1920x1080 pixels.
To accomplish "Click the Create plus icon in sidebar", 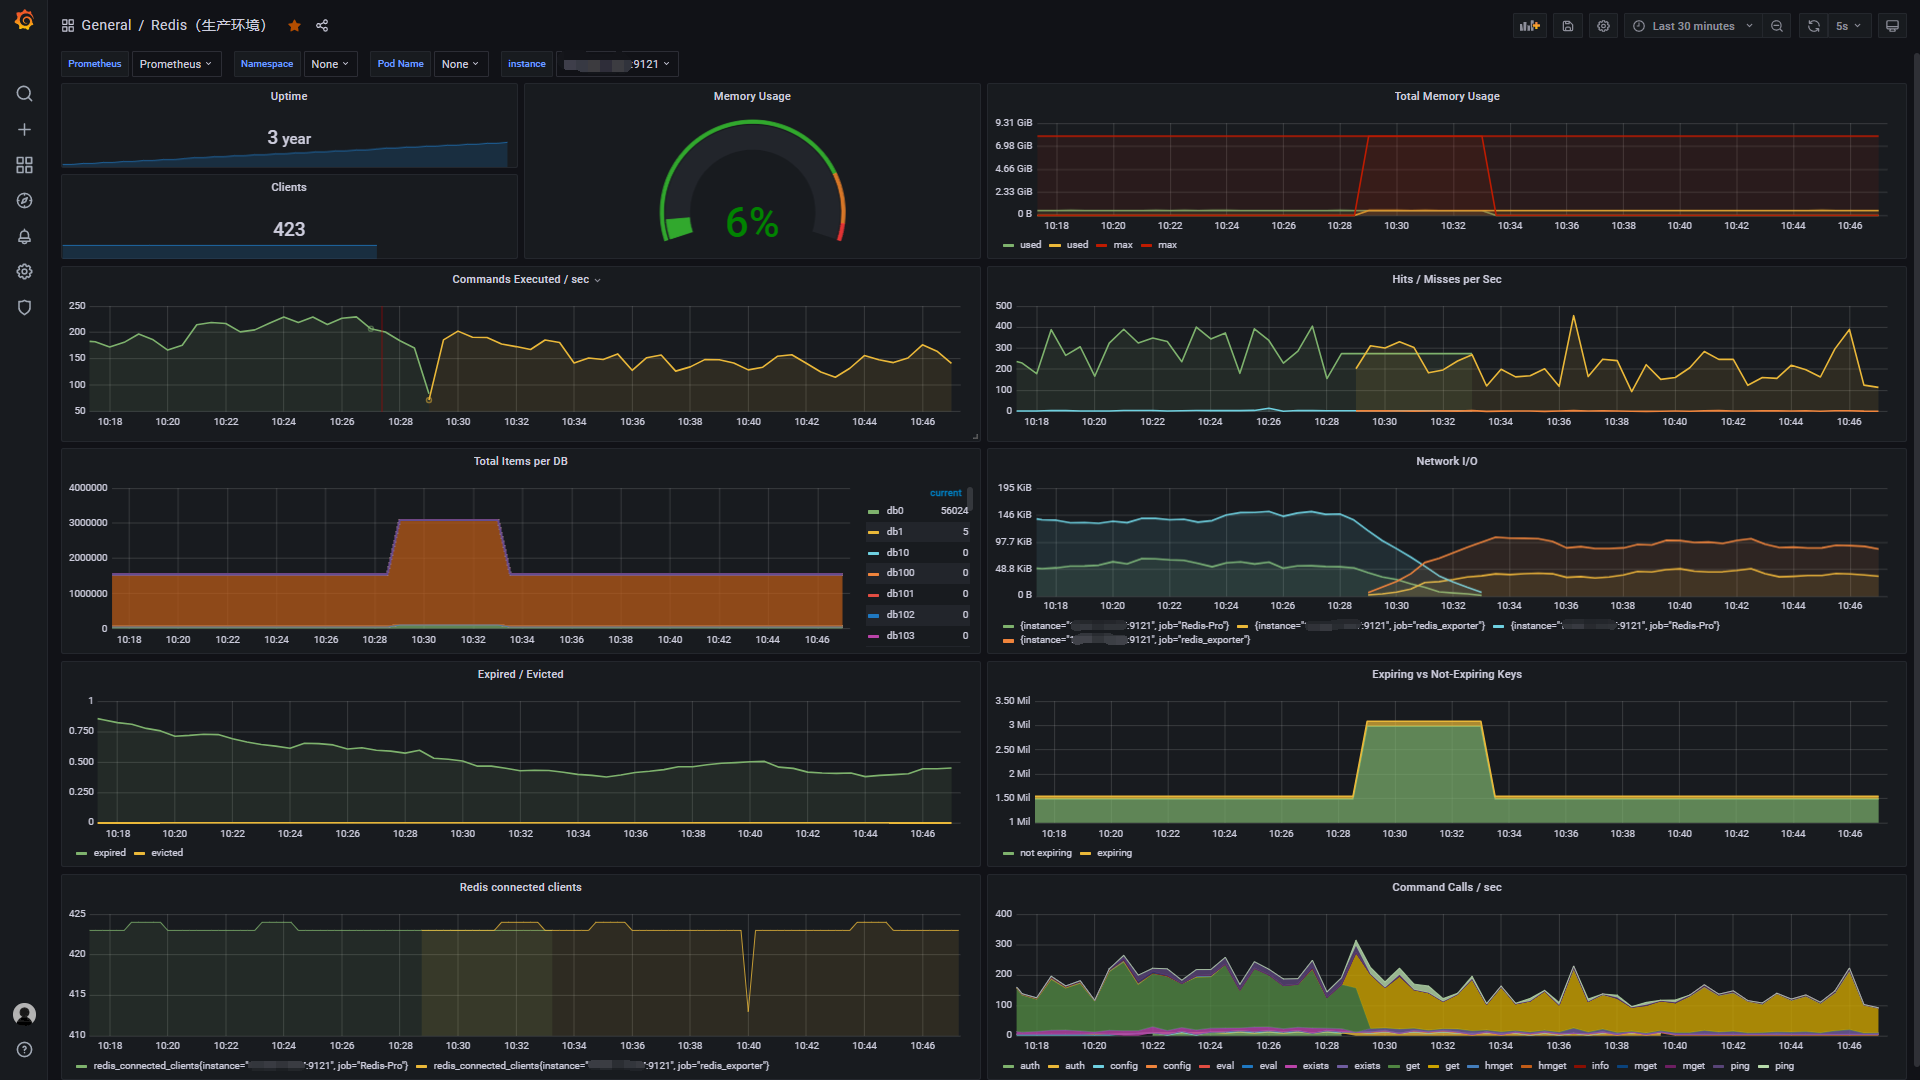I will 24,130.
